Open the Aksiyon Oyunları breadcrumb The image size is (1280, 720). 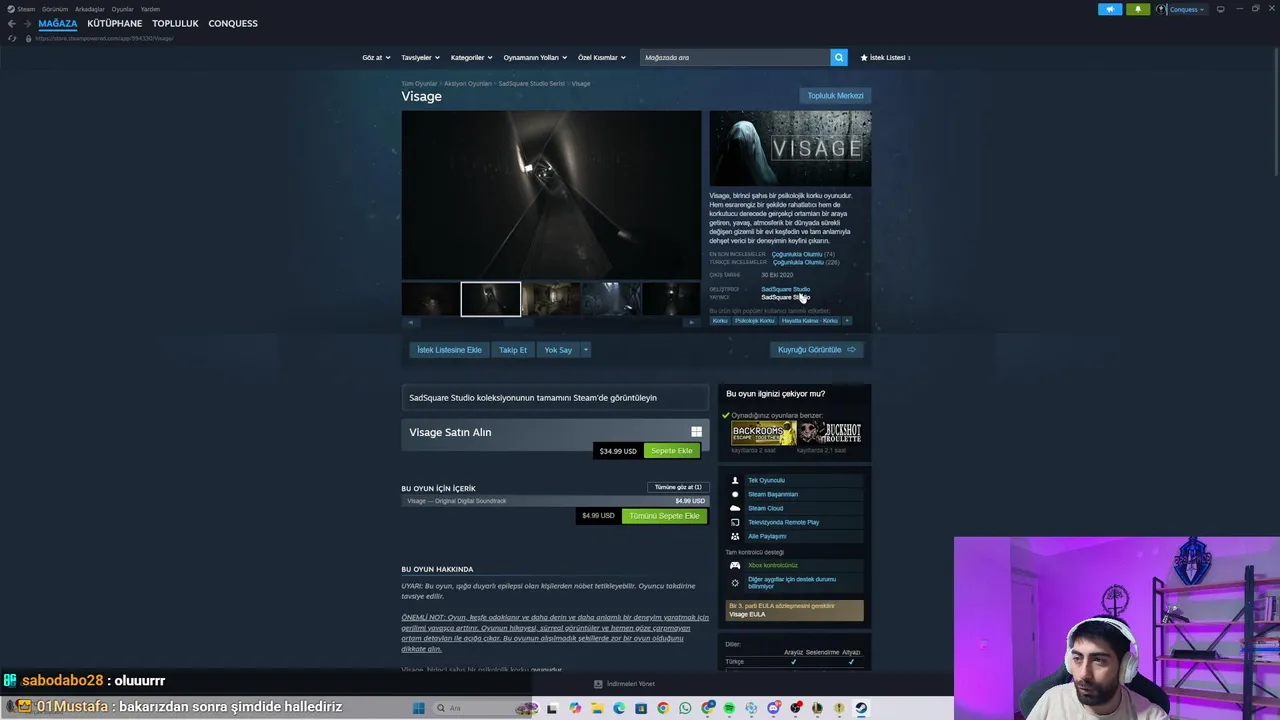coord(468,84)
